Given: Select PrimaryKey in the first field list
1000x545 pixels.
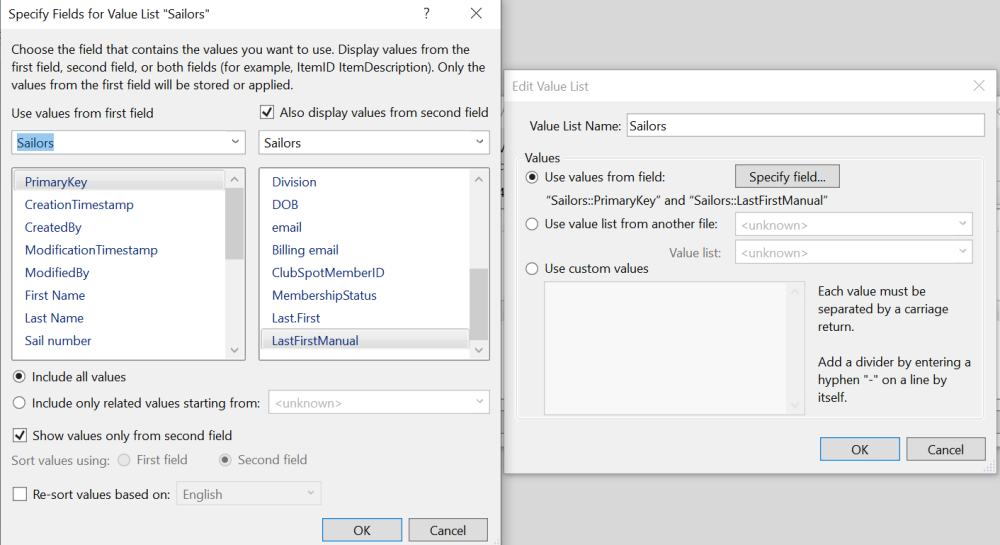Looking at the screenshot, I should tap(56, 182).
